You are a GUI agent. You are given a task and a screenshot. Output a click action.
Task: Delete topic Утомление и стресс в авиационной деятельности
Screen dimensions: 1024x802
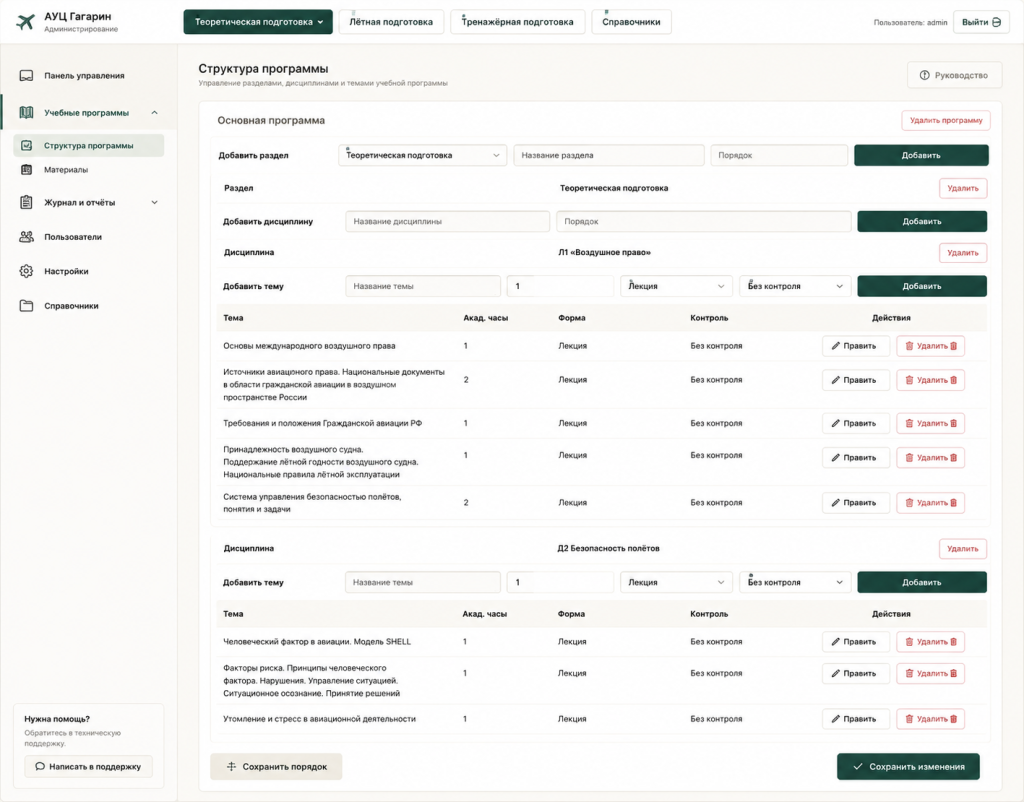[931, 719]
